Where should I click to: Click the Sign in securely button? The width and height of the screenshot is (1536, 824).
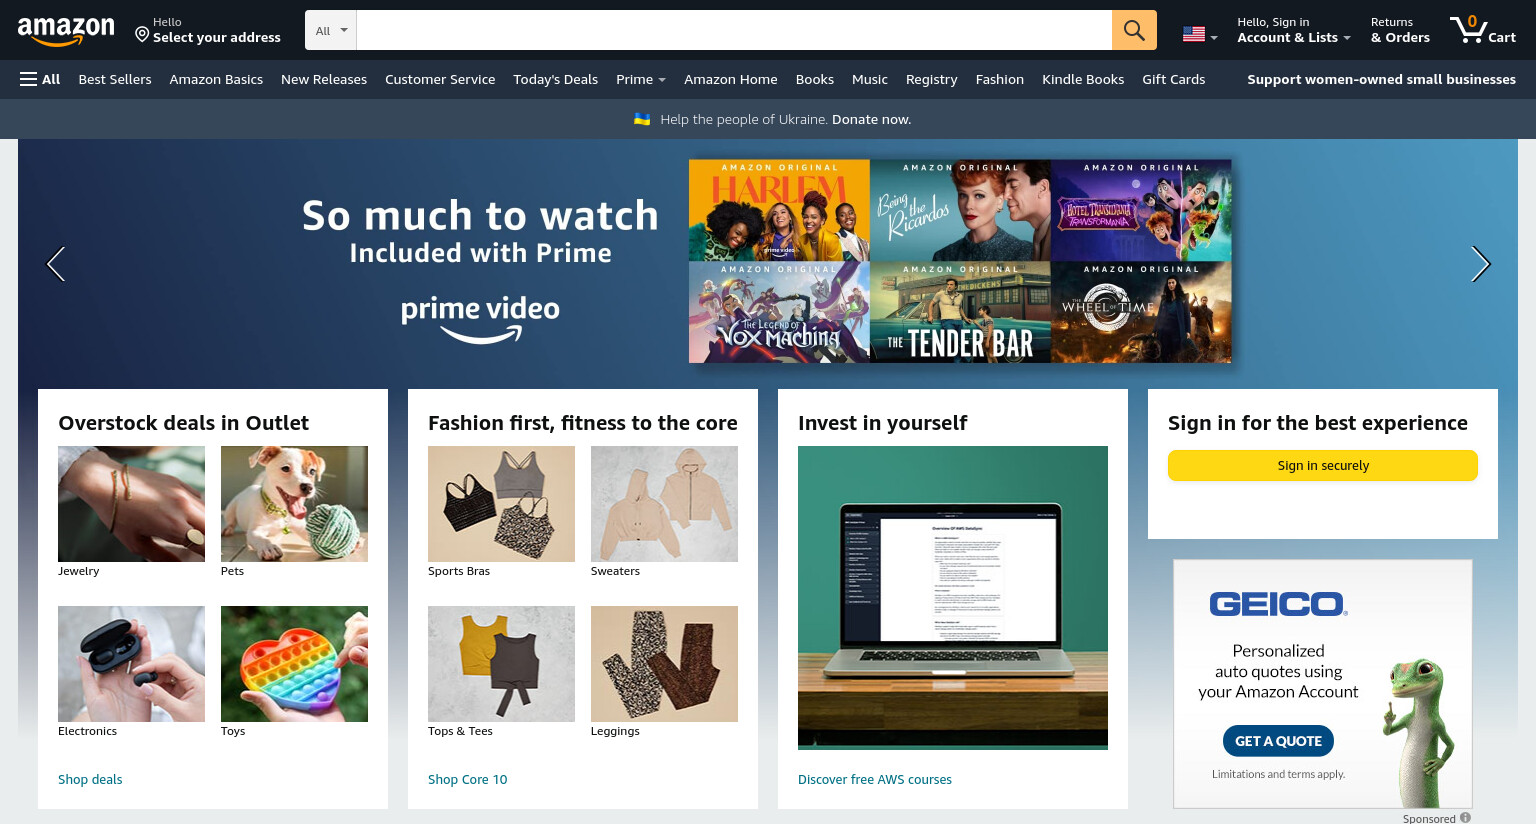tap(1322, 465)
